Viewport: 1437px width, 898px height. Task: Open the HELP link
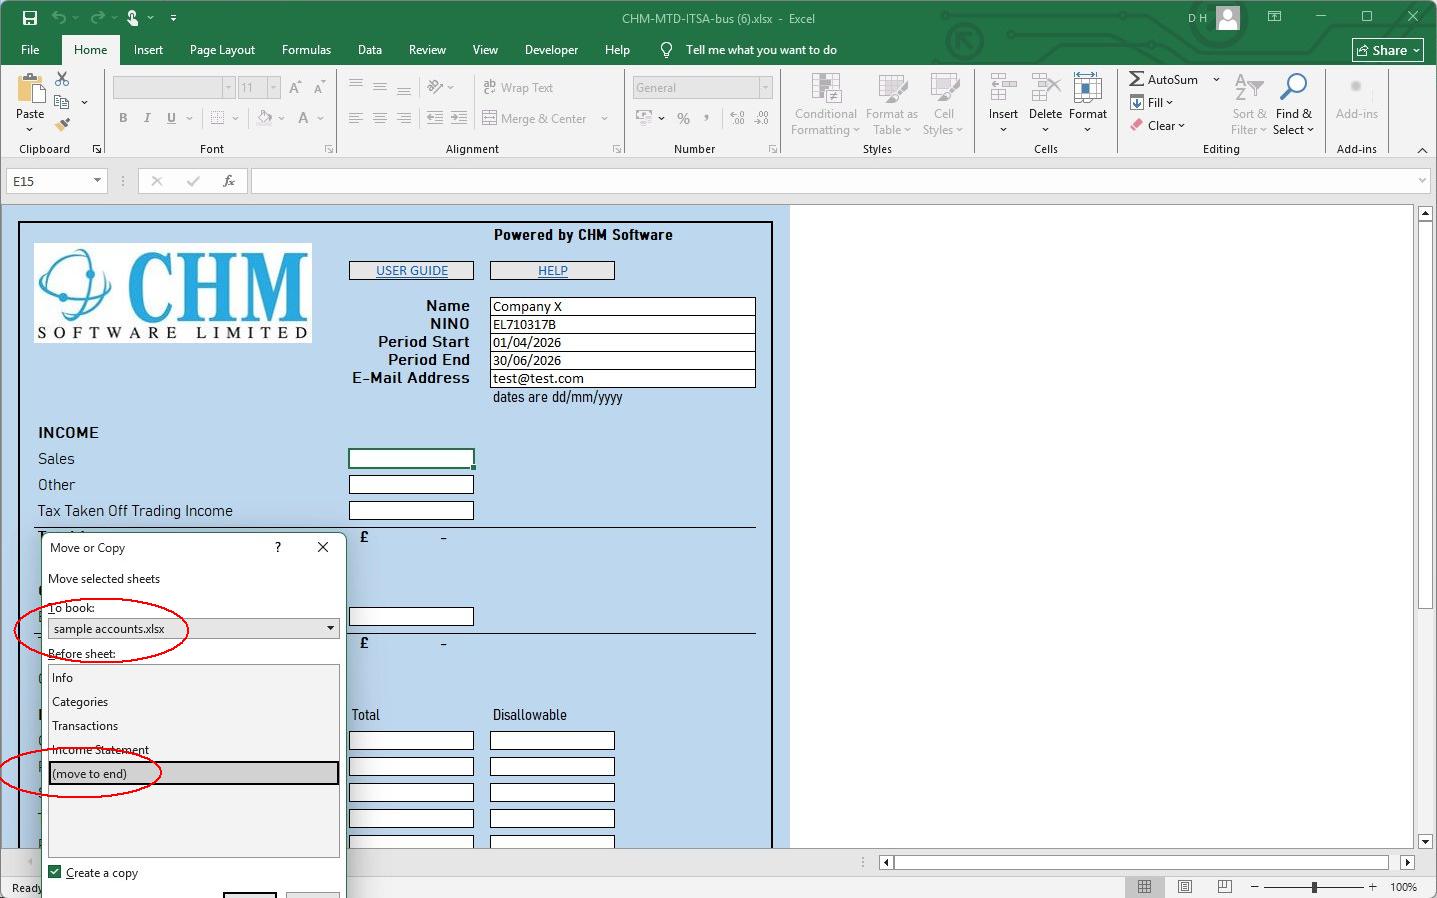[552, 271]
